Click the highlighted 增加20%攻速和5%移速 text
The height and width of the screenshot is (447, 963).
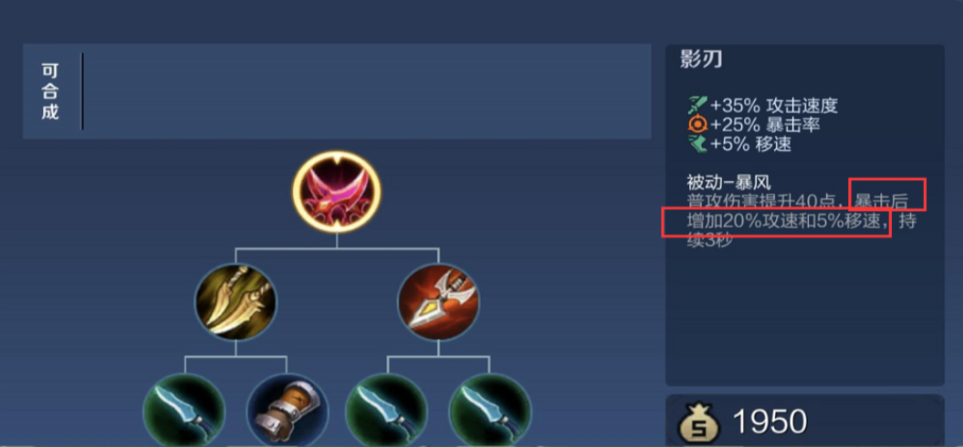pyautogui.click(x=784, y=222)
